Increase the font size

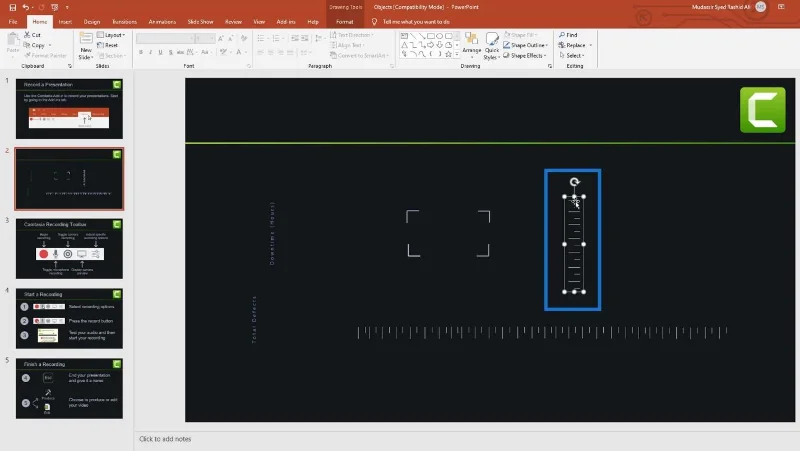(x=221, y=38)
